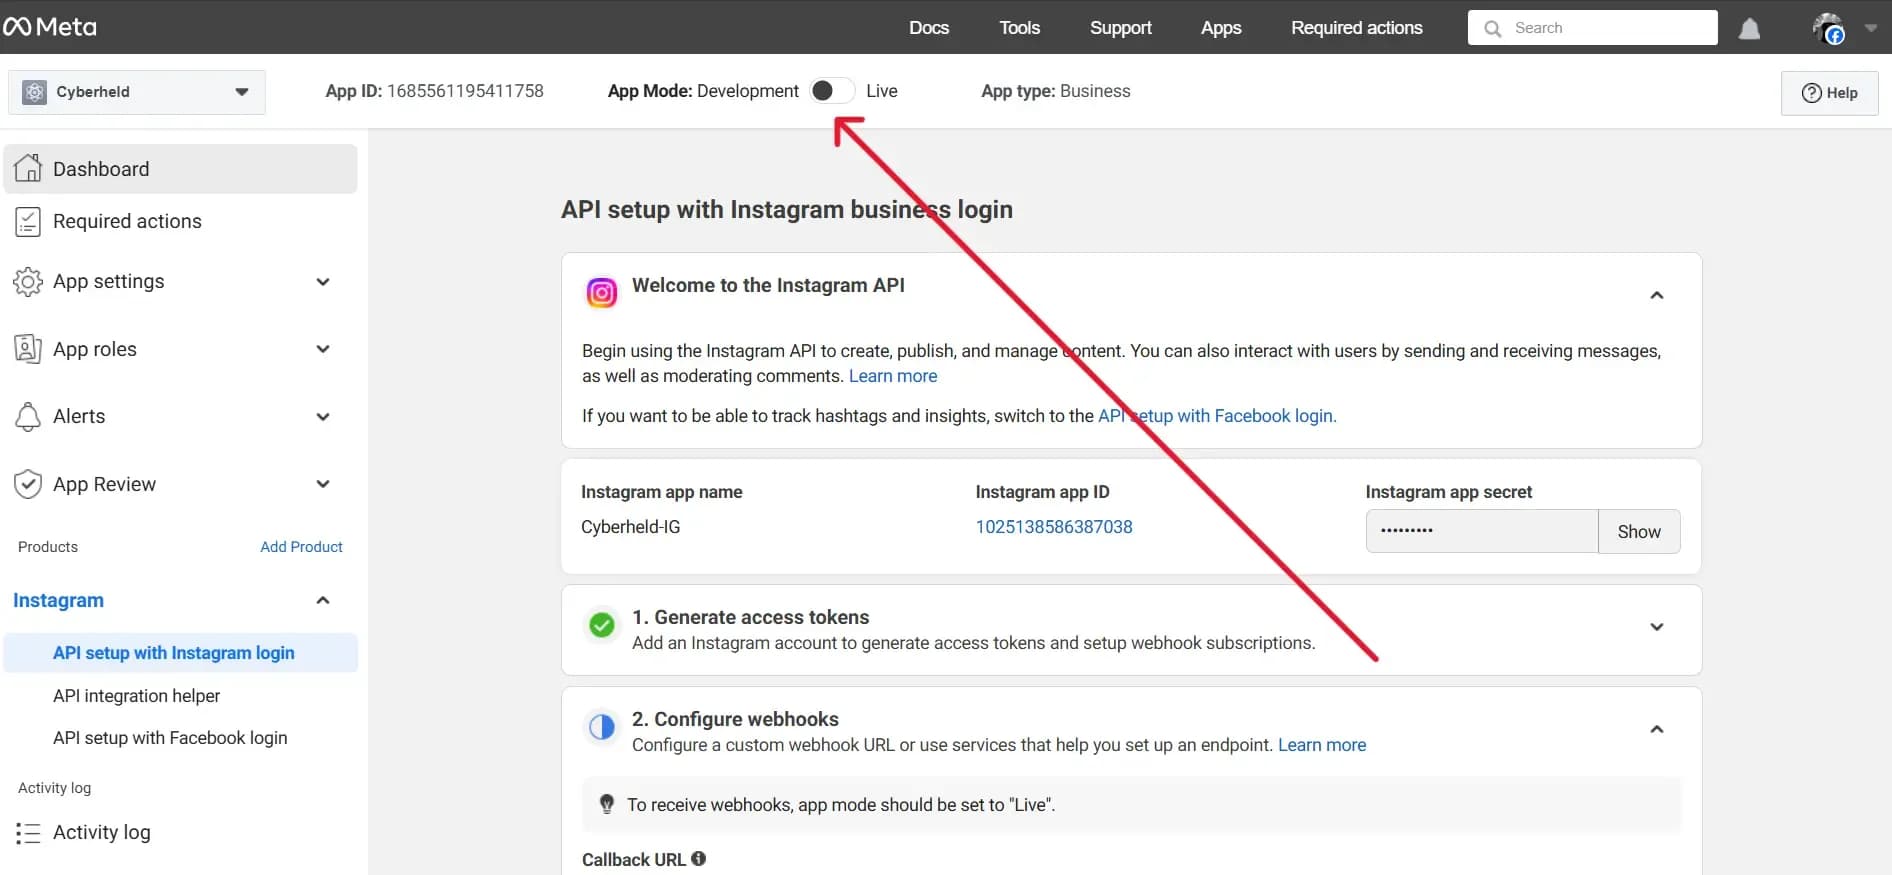The height and width of the screenshot is (875, 1892).
Task: Click the Activity log list icon
Action: click(28, 833)
